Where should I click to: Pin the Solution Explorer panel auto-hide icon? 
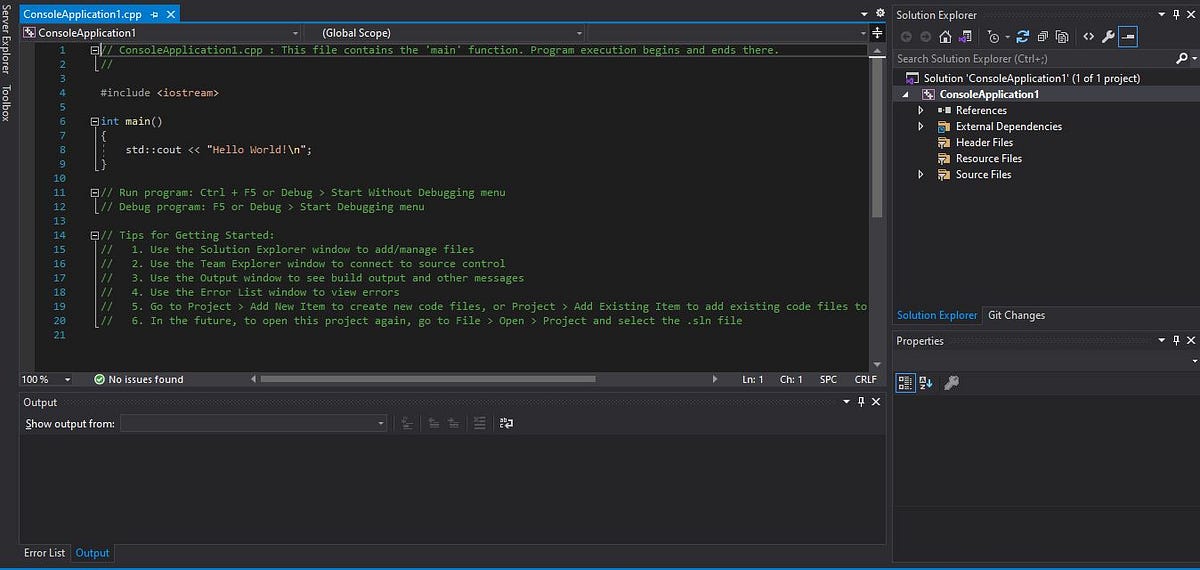(1176, 15)
